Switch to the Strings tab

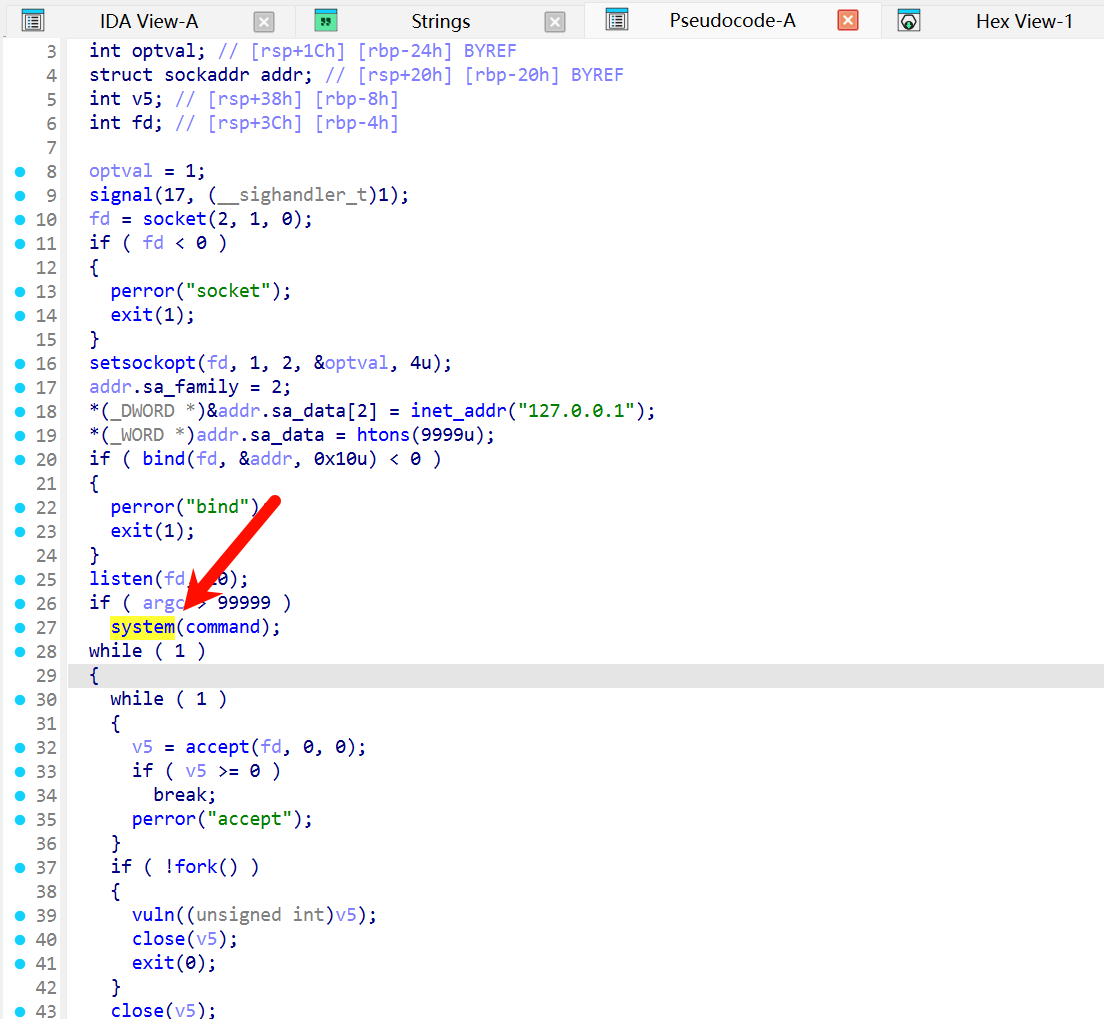pos(440,21)
